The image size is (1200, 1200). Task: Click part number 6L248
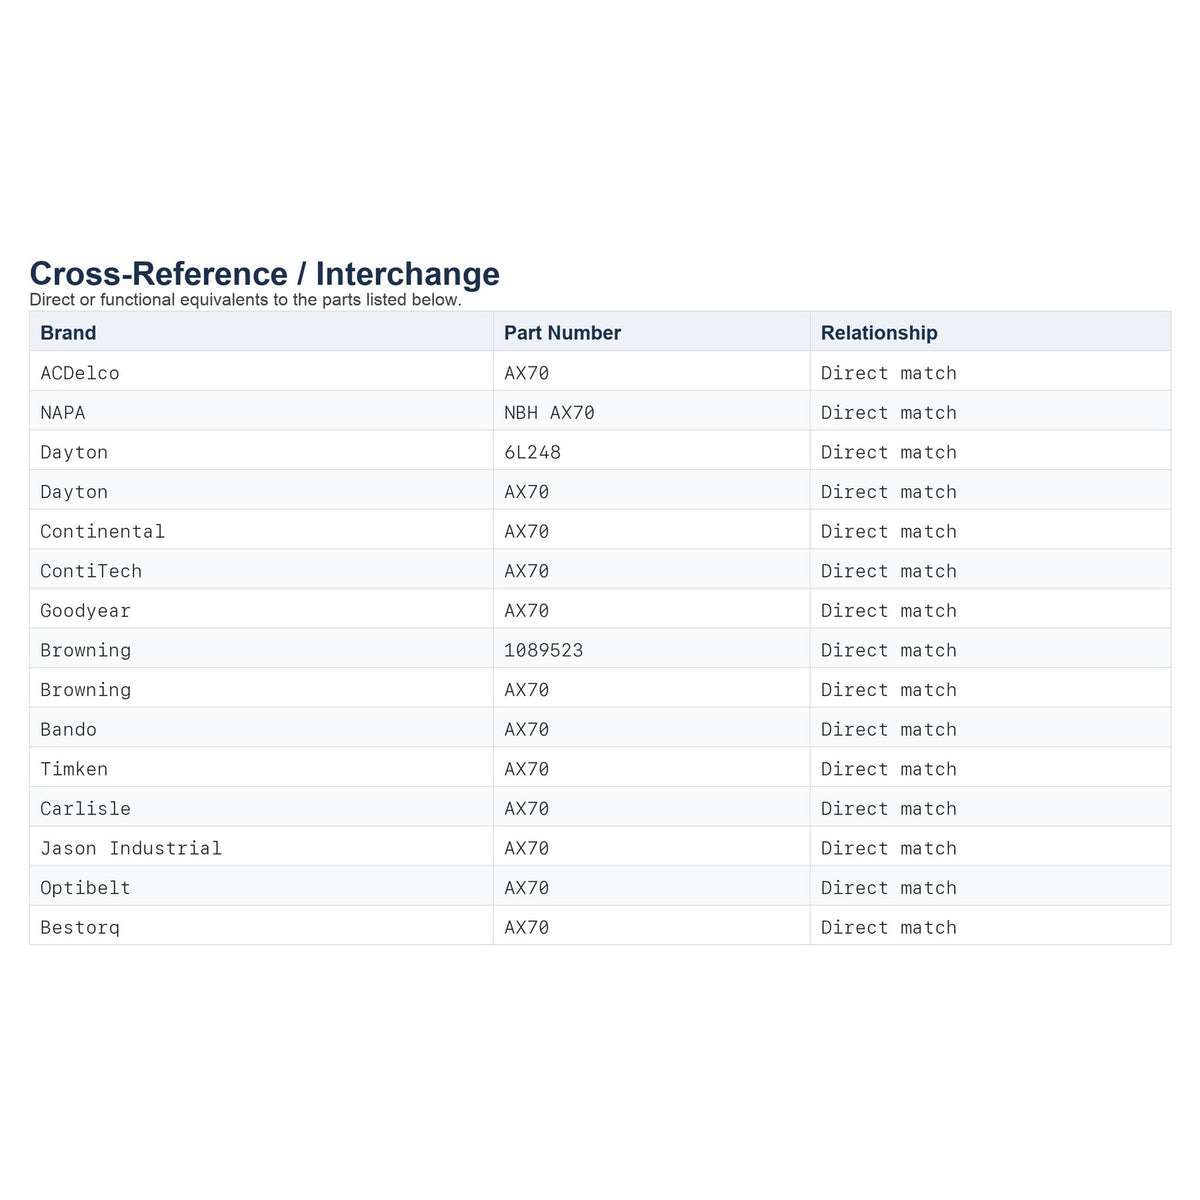[533, 452]
